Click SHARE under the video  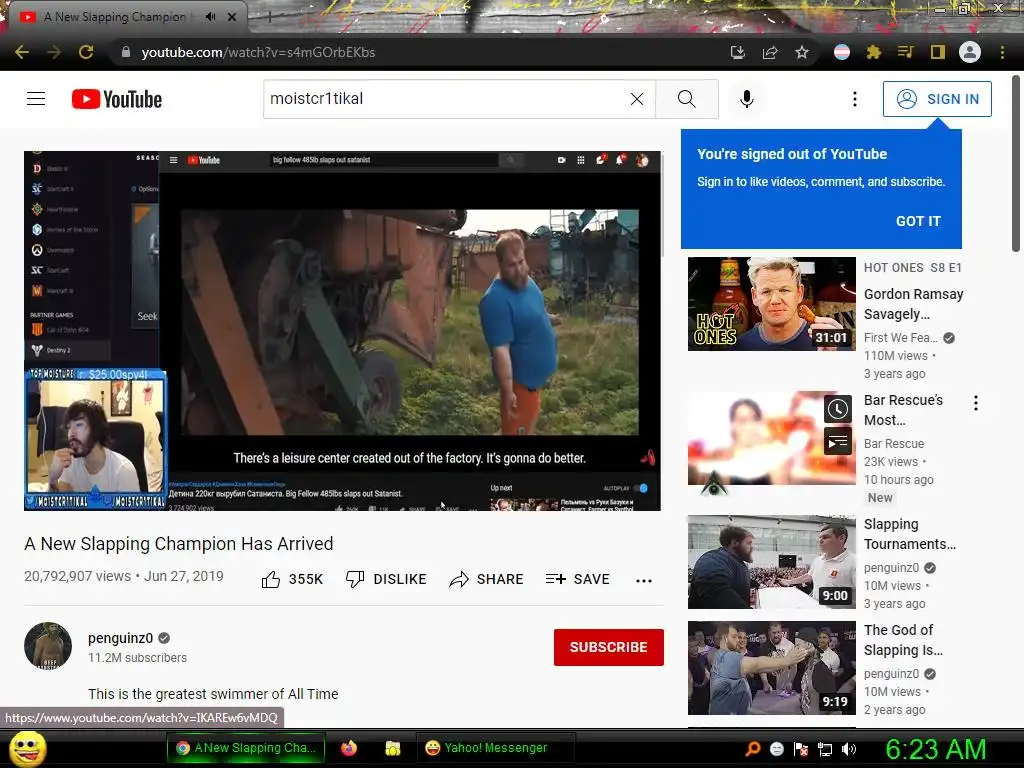[487, 579]
